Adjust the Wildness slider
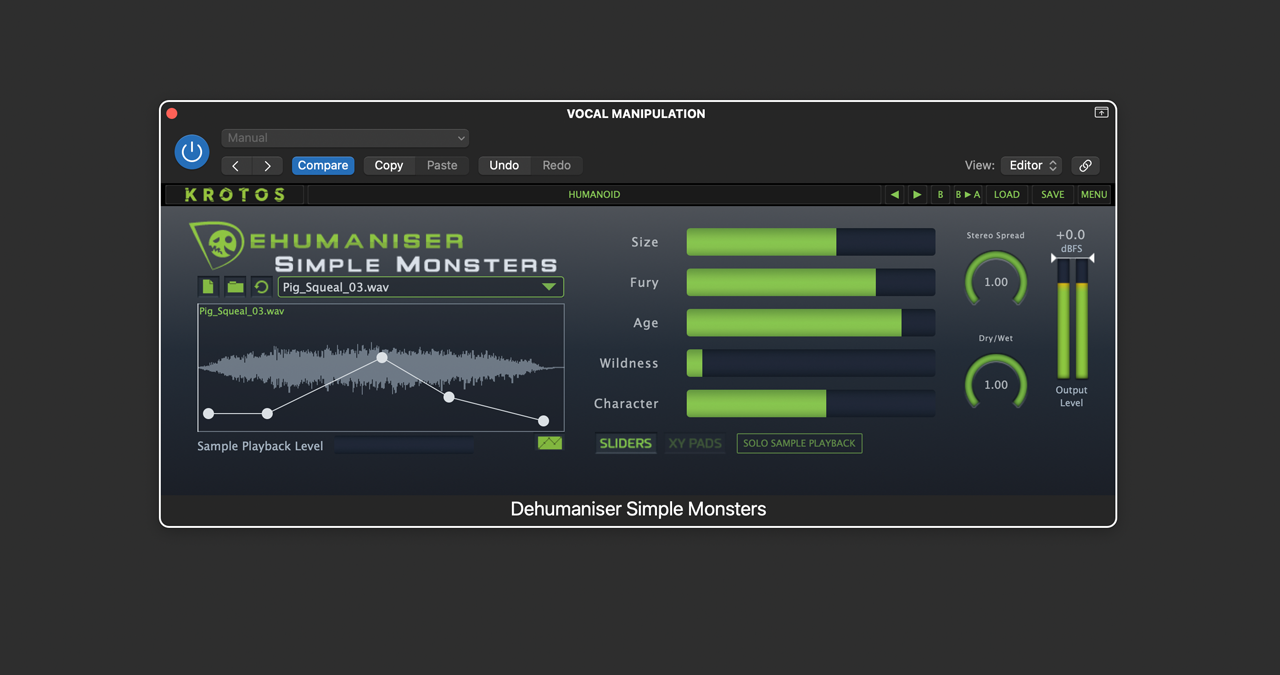The width and height of the screenshot is (1280, 675). pos(811,363)
